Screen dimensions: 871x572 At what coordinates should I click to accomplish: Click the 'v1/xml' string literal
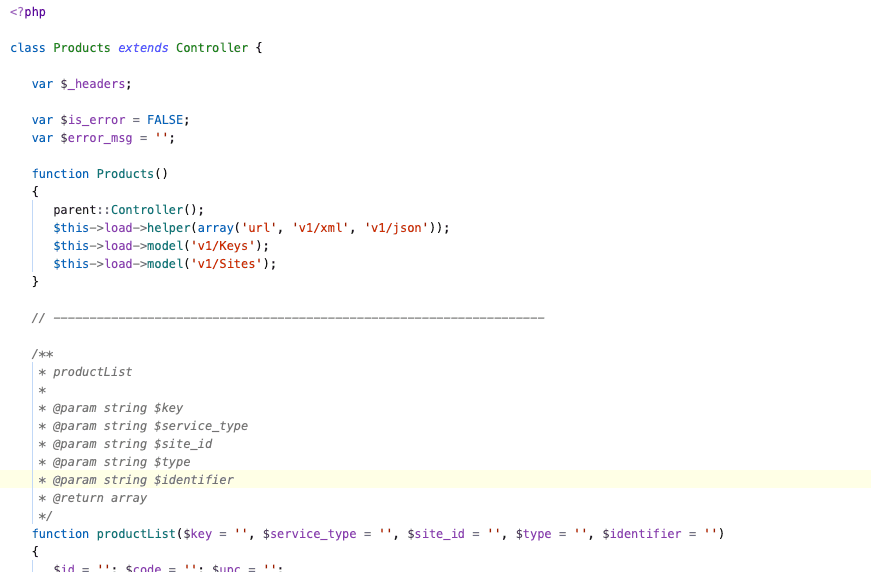[320, 228]
